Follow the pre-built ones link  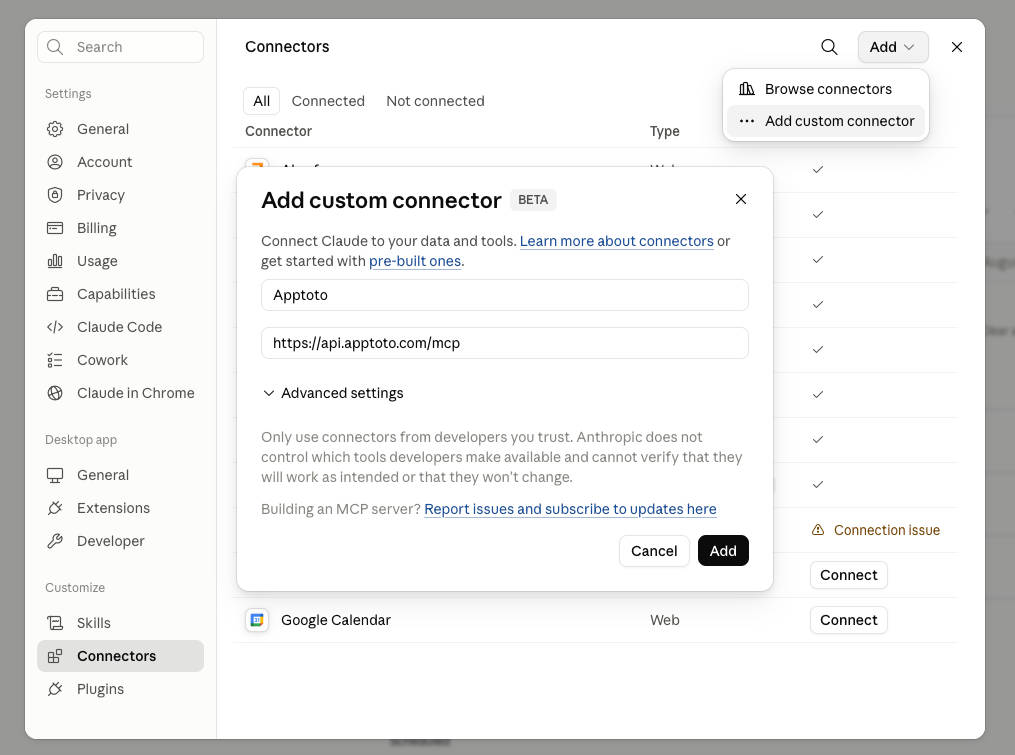click(415, 261)
